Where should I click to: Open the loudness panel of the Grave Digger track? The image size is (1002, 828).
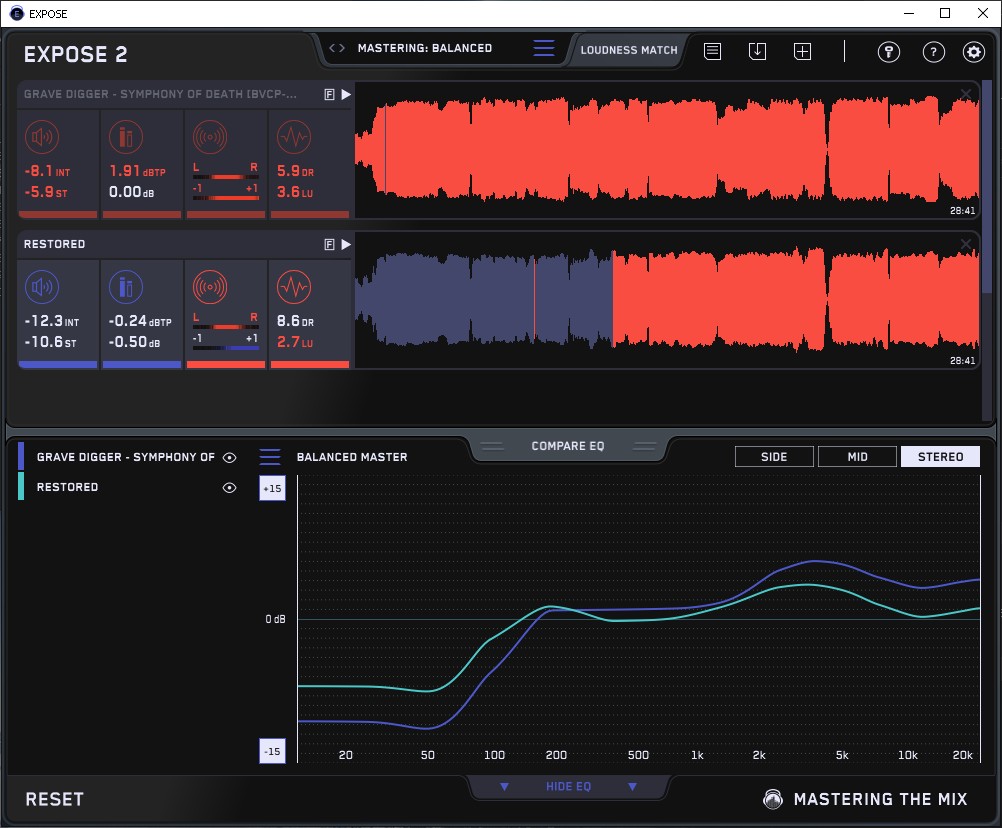pos(42,137)
